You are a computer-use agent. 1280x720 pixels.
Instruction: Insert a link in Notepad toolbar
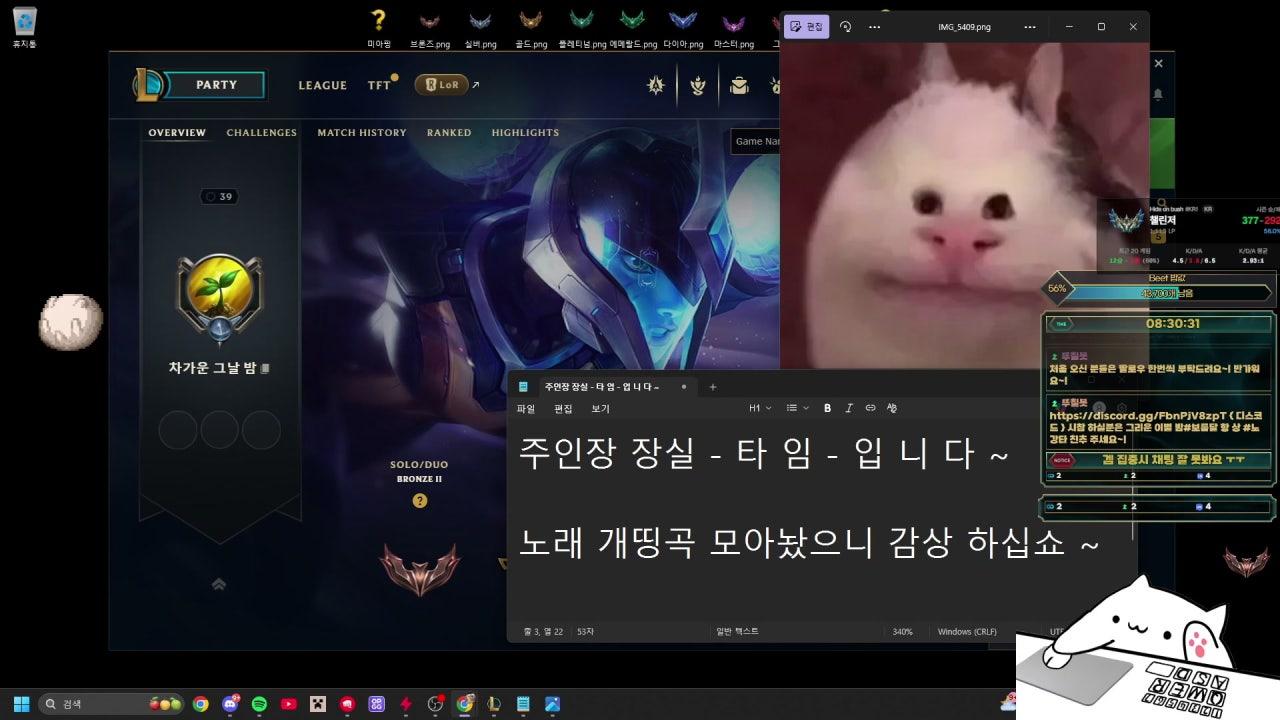coord(870,408)
